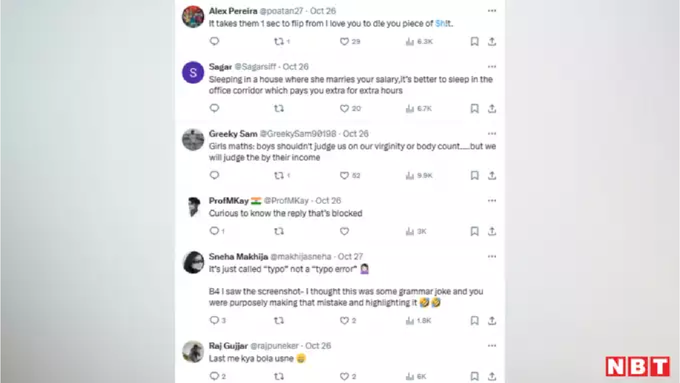Share Sneha Makhija's tweet
The width and height of the screenshot is (680, 383).
click(x=492, y=321)
